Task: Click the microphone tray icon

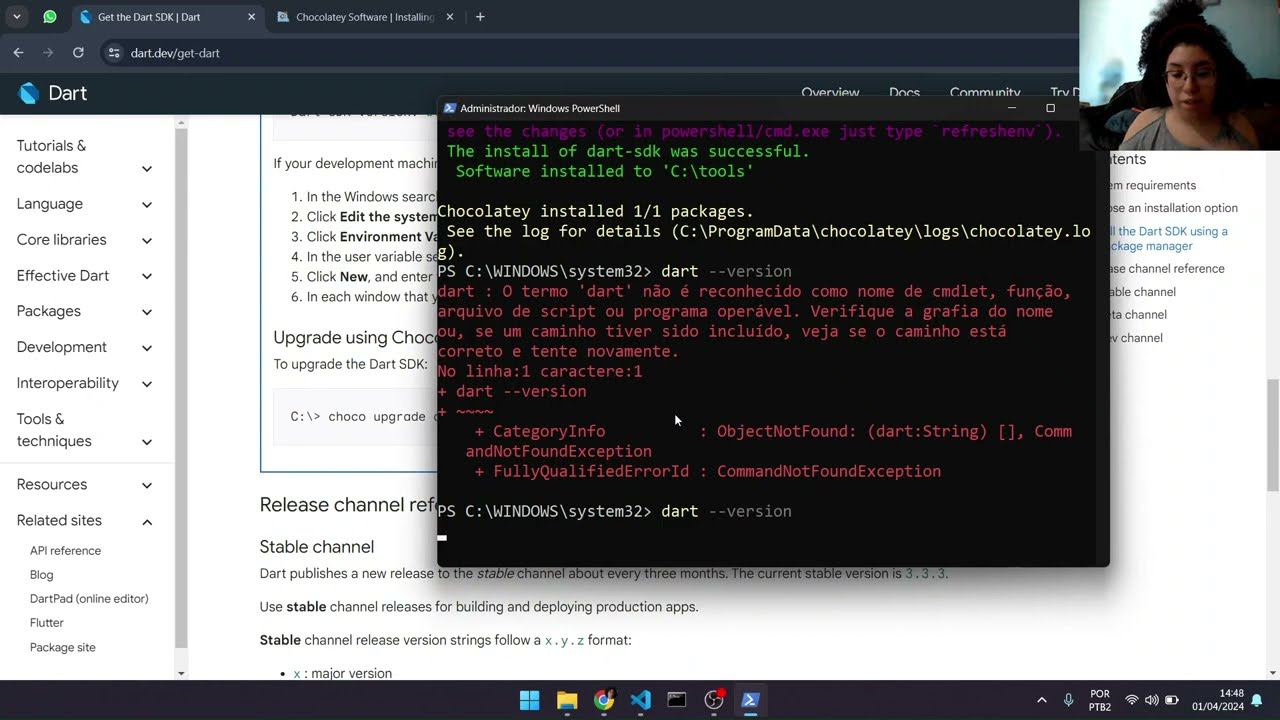Action: [x=1069, y=700]
